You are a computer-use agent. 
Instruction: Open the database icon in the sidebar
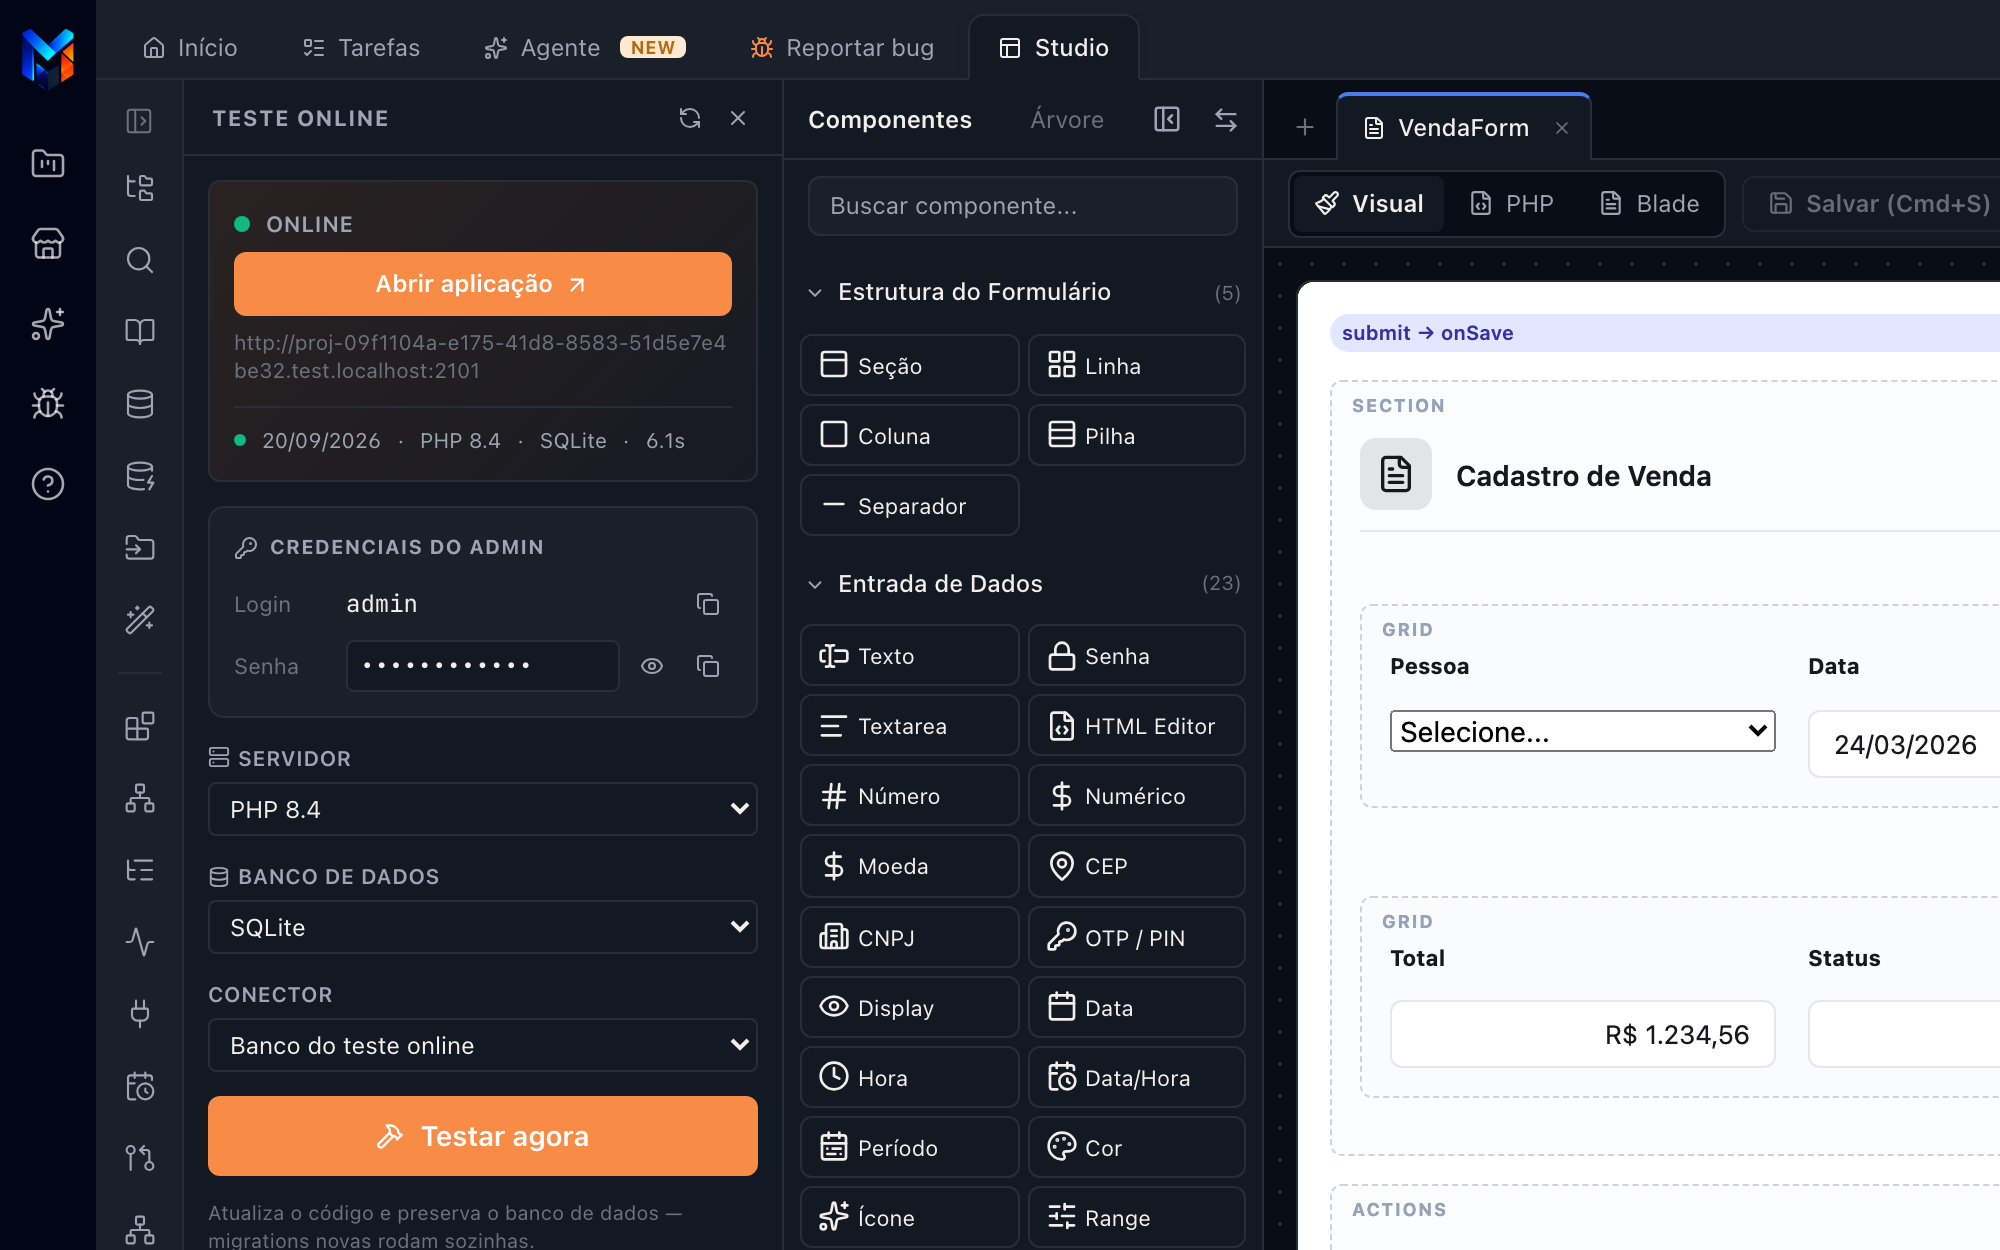click(x=140, y=404)
